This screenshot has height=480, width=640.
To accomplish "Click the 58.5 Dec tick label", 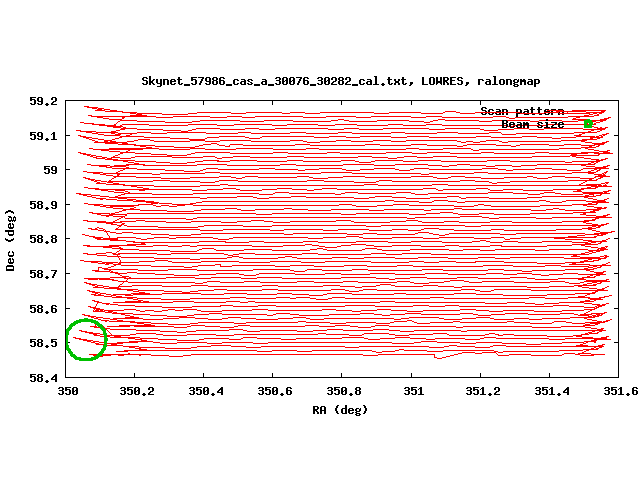I will tap(43, 343).
